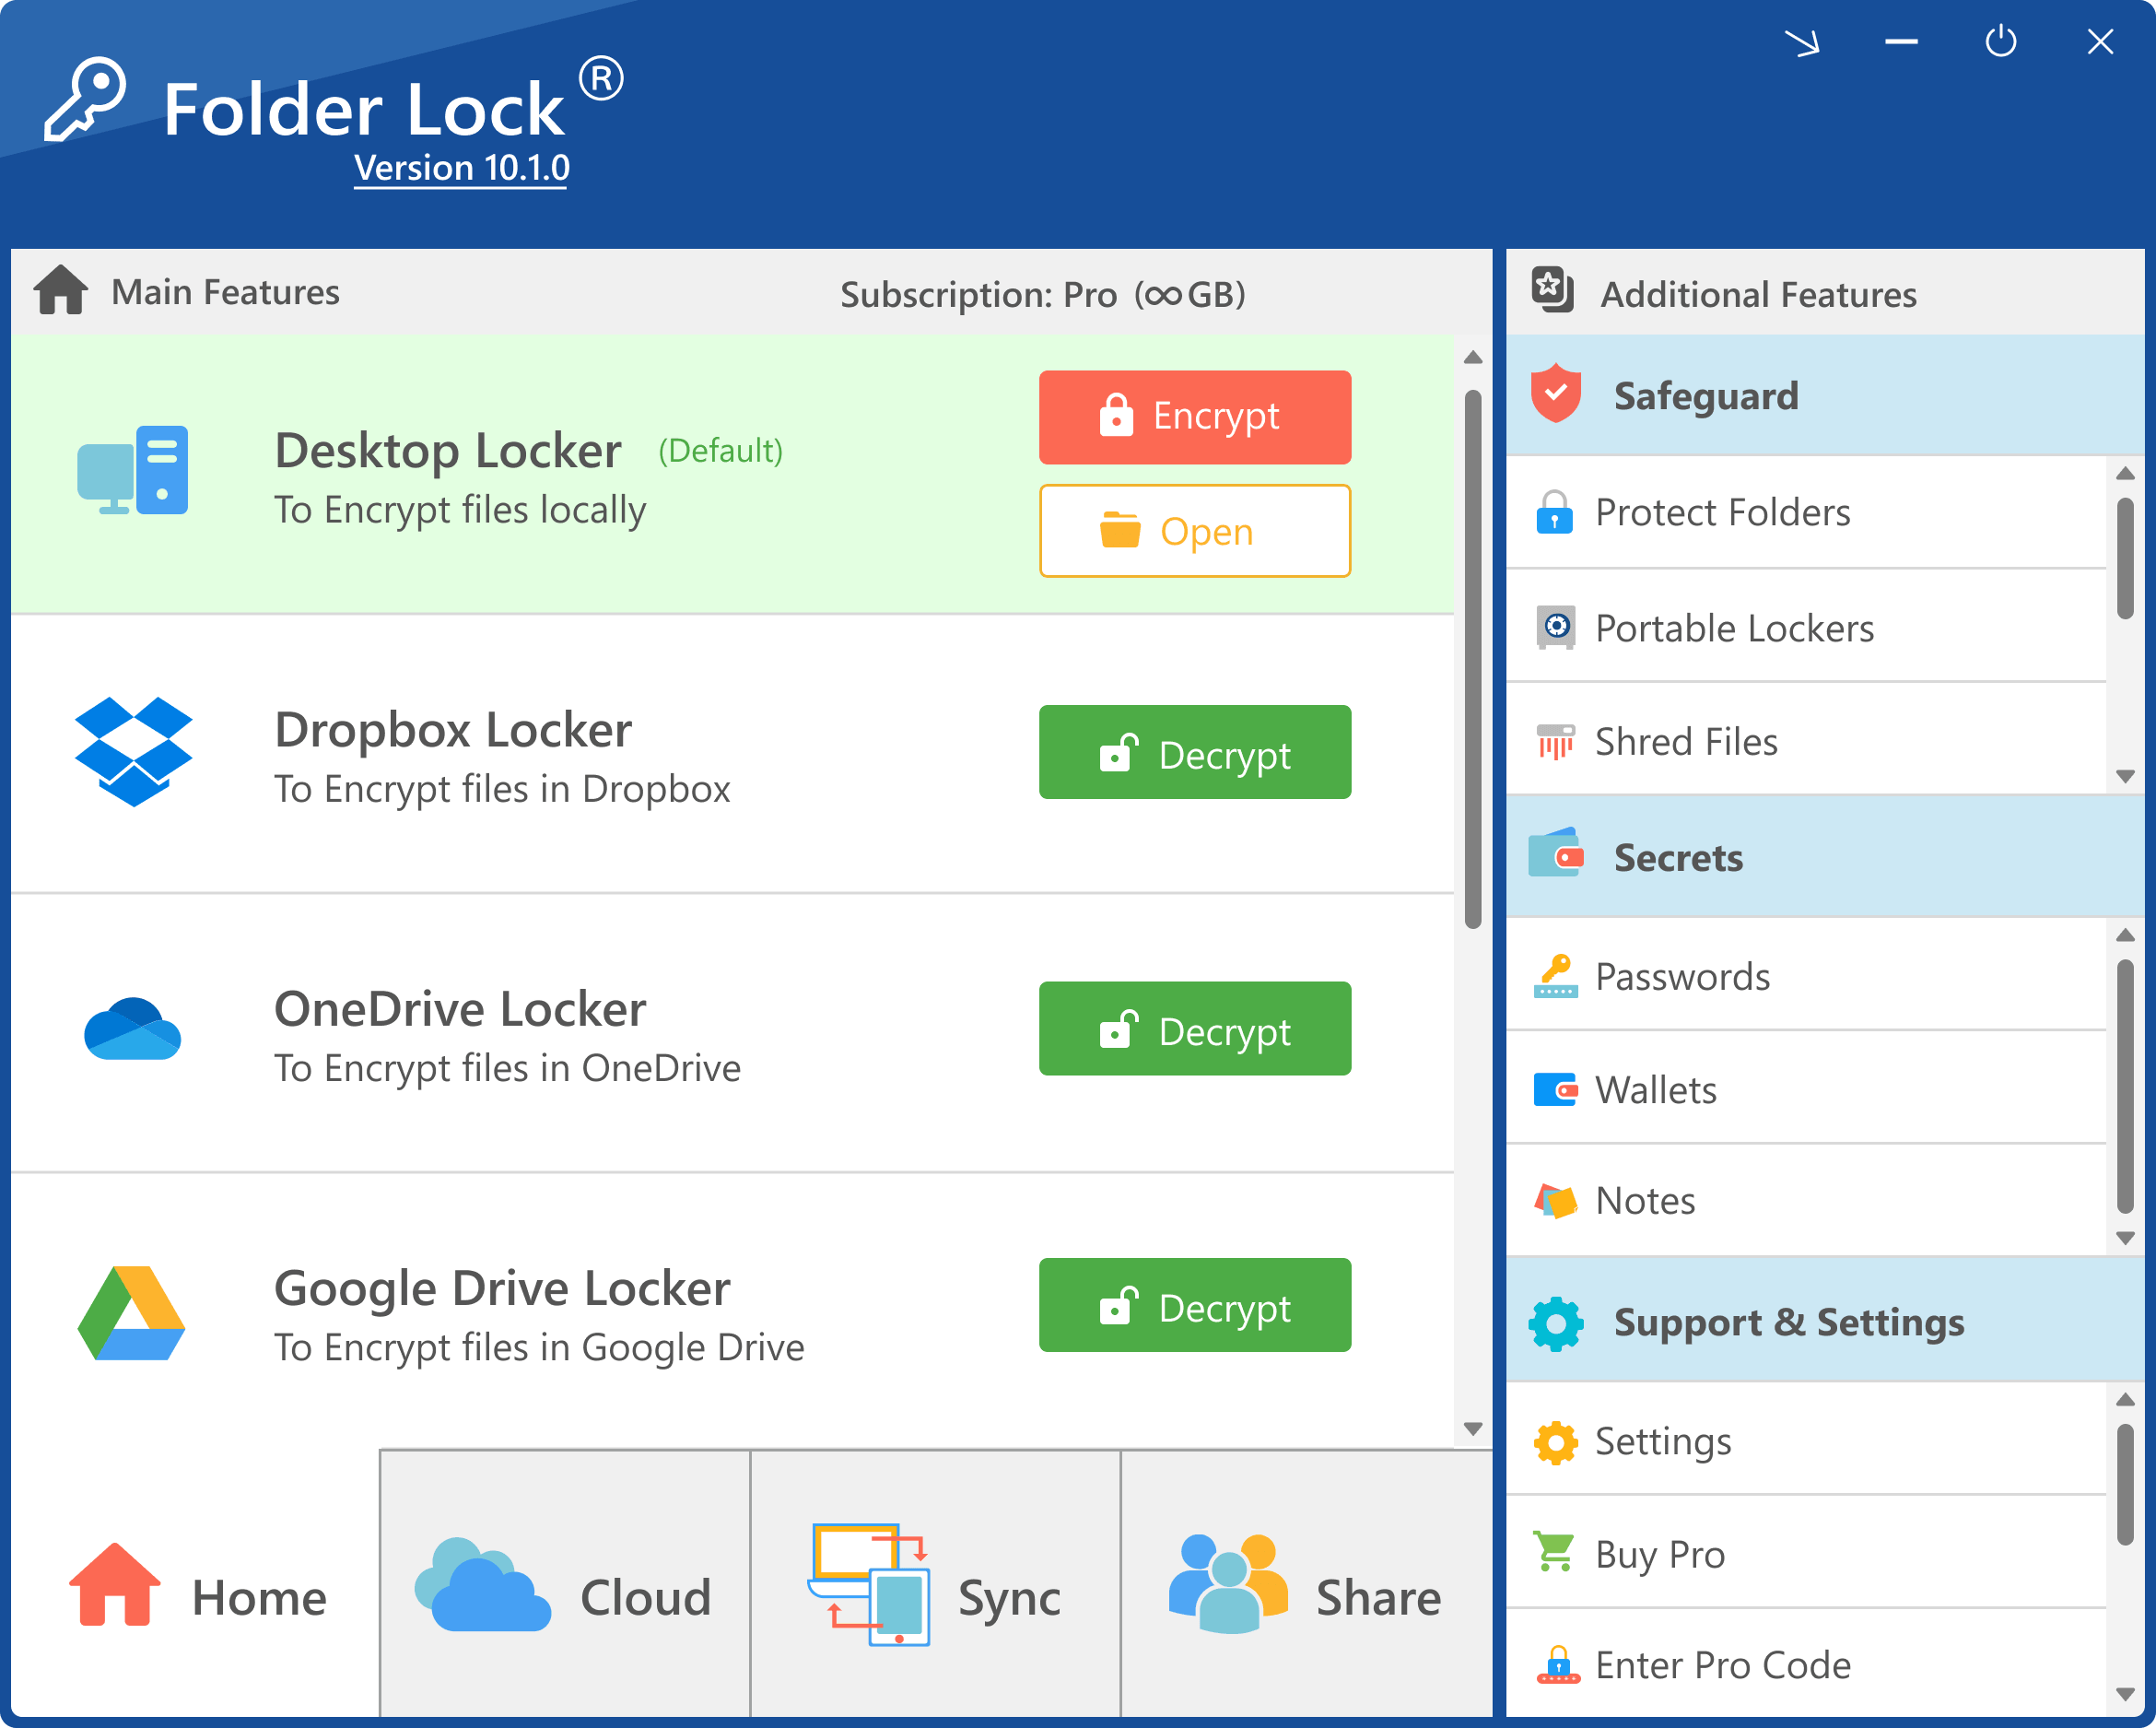This screenshot has height=1728, width=2156.
Task: Switch to the Cloud tab
Action: coord(565,1584)
